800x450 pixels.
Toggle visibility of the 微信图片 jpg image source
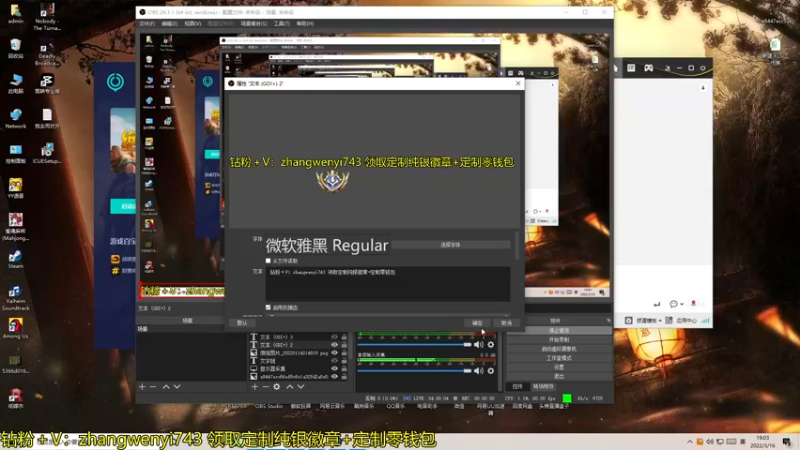[x=335, y=353]
